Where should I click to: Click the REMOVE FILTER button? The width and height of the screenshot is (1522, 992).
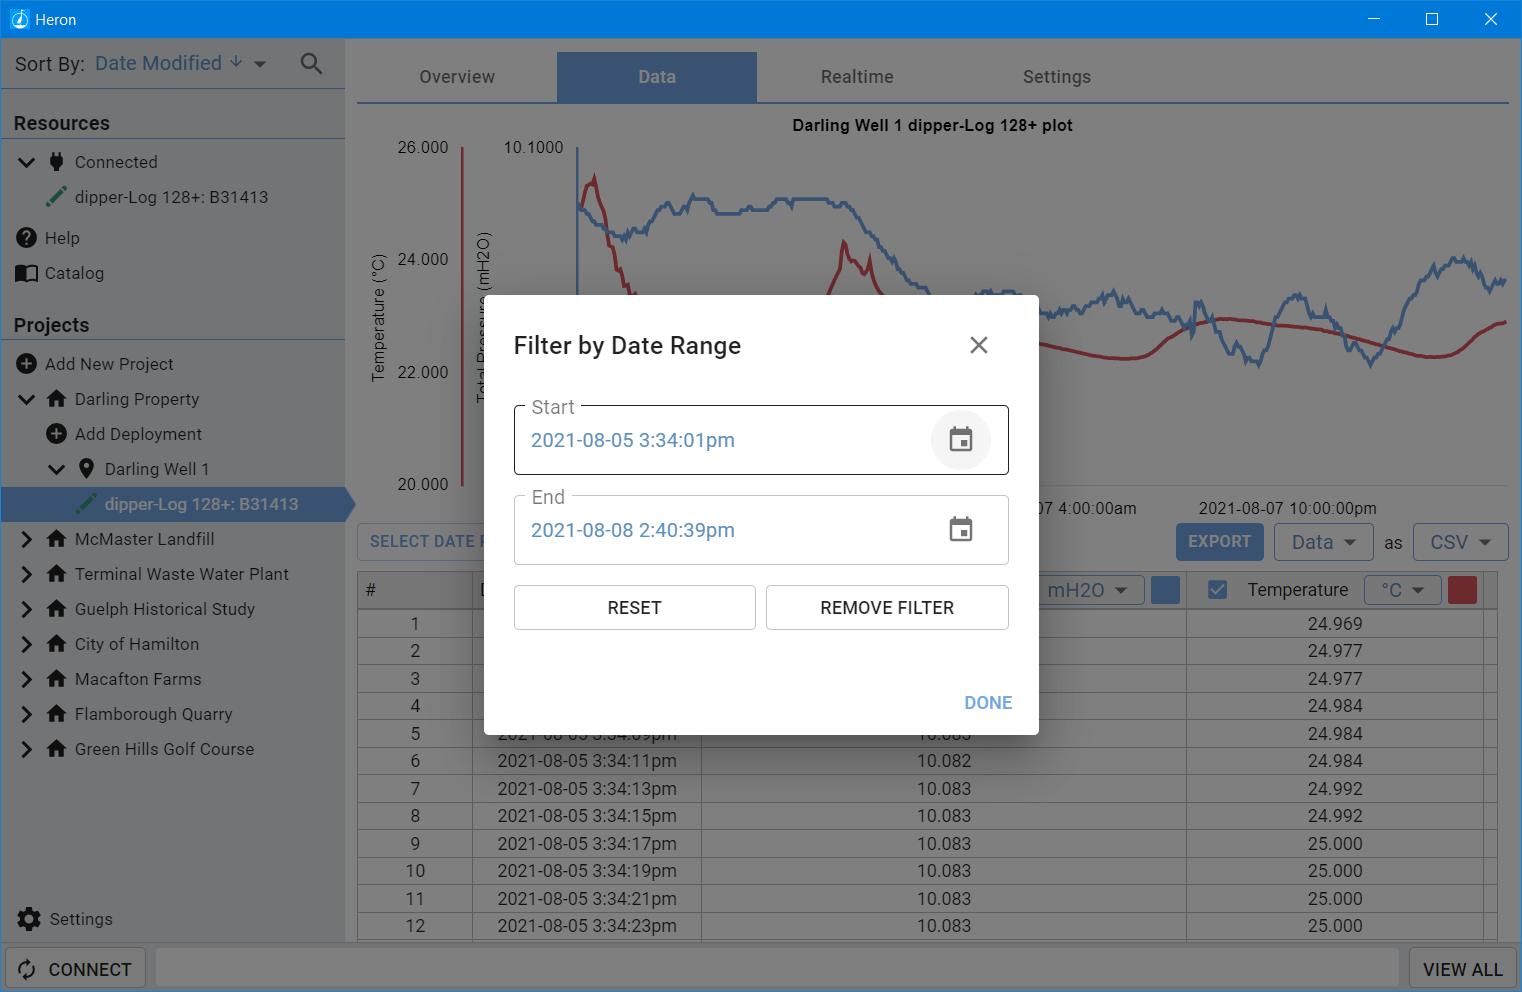point(887,608)
